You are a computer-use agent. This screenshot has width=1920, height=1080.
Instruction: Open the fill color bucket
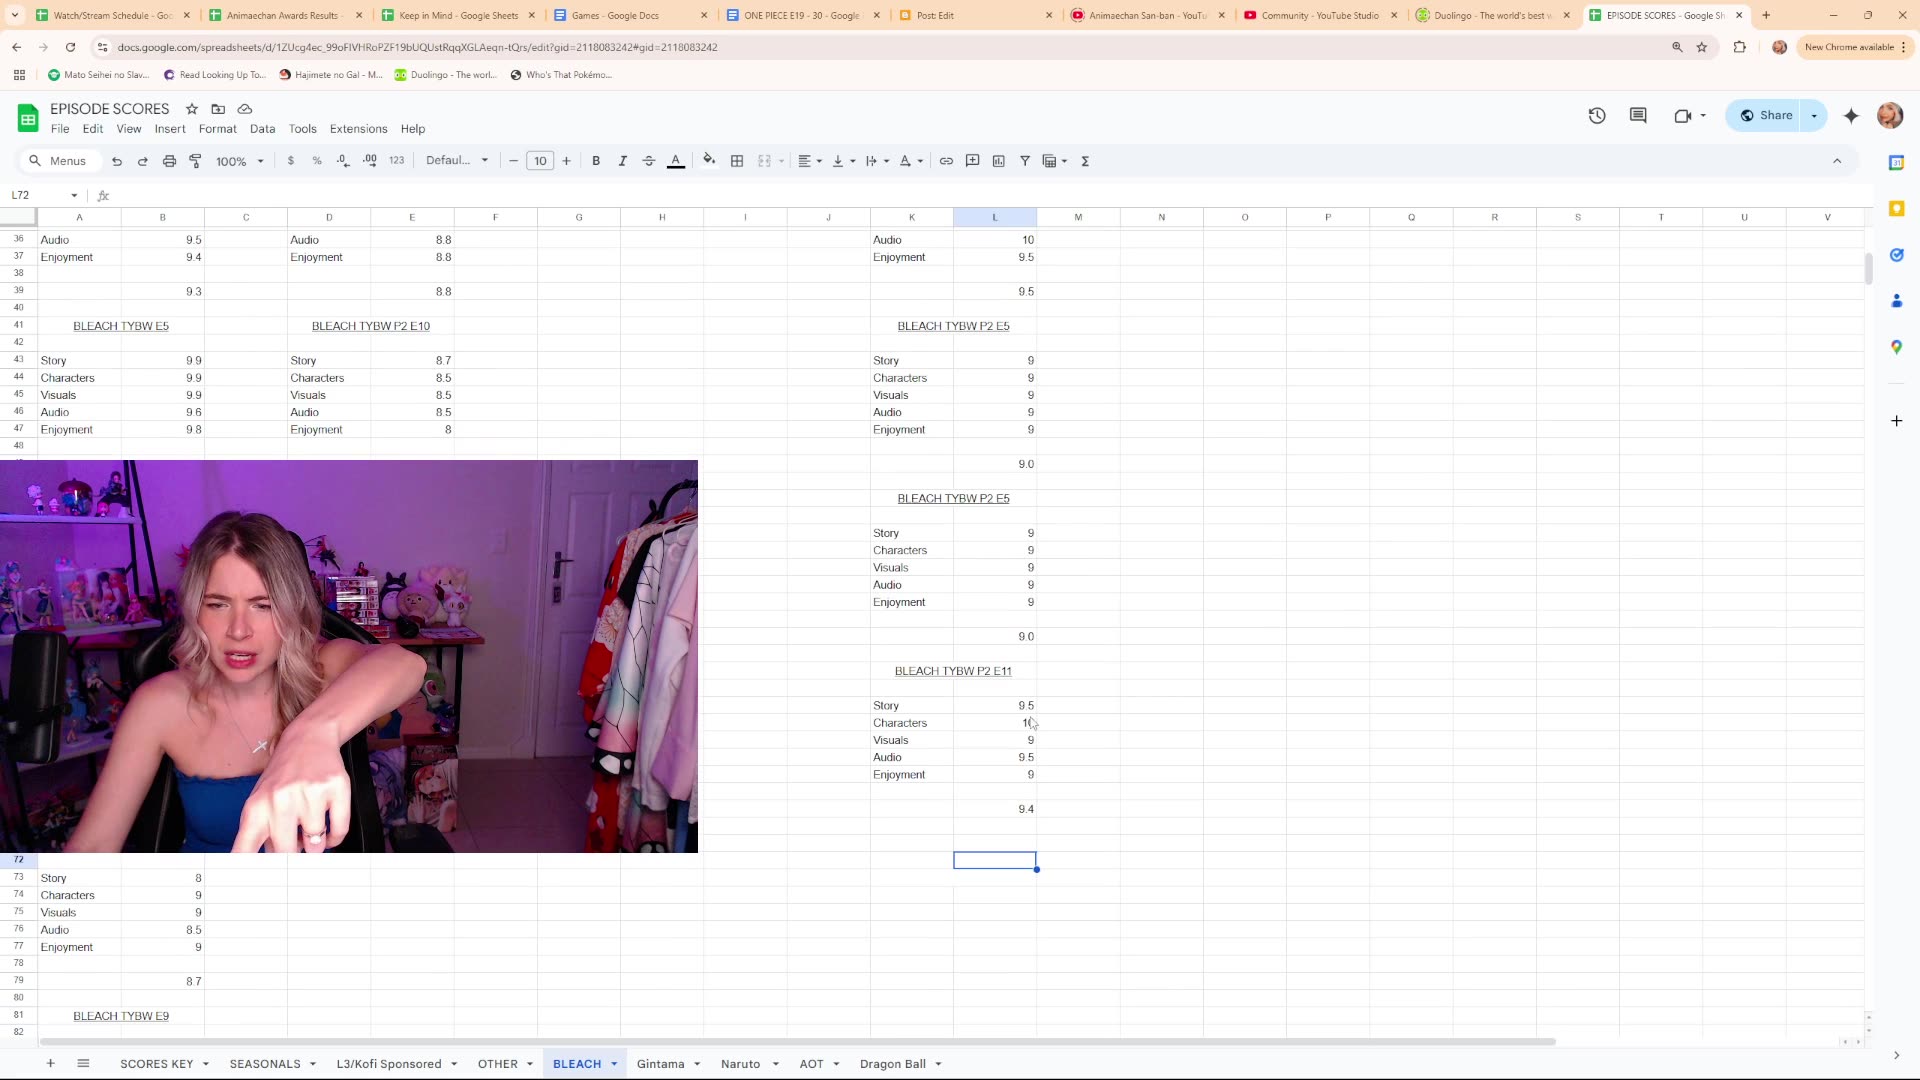[709, 161]
